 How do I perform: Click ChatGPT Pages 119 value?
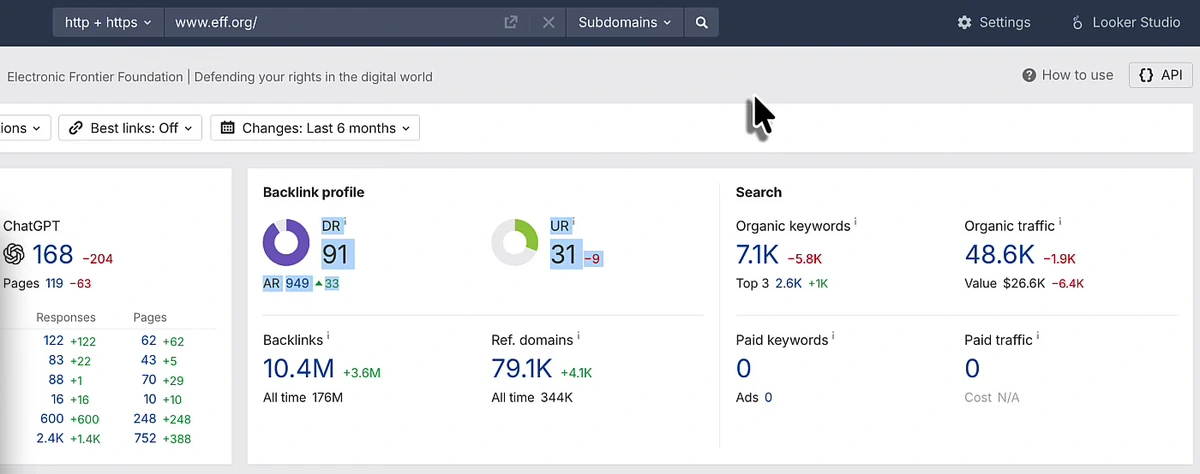pyautogui.click(x=54, y=284)
